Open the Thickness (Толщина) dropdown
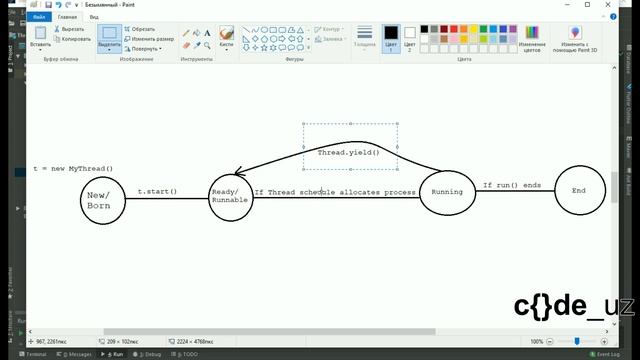This screenshot has height=360, width=640. click(x=364, y=38)
